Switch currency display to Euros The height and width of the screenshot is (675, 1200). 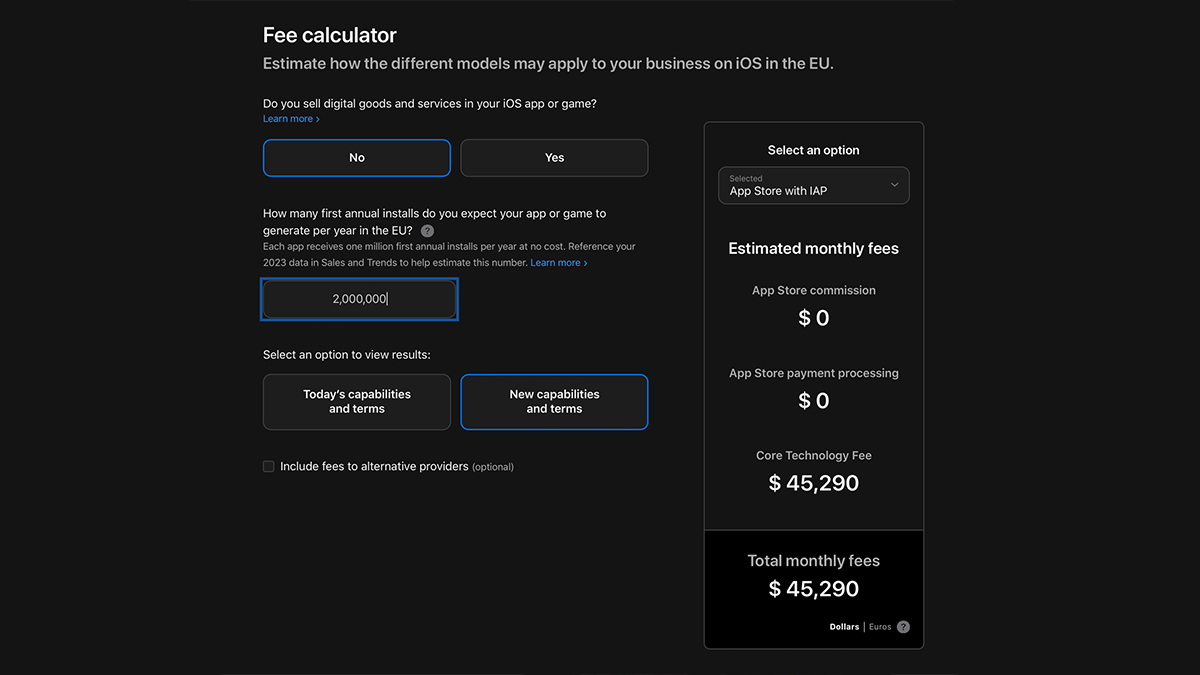coord(879,627)
